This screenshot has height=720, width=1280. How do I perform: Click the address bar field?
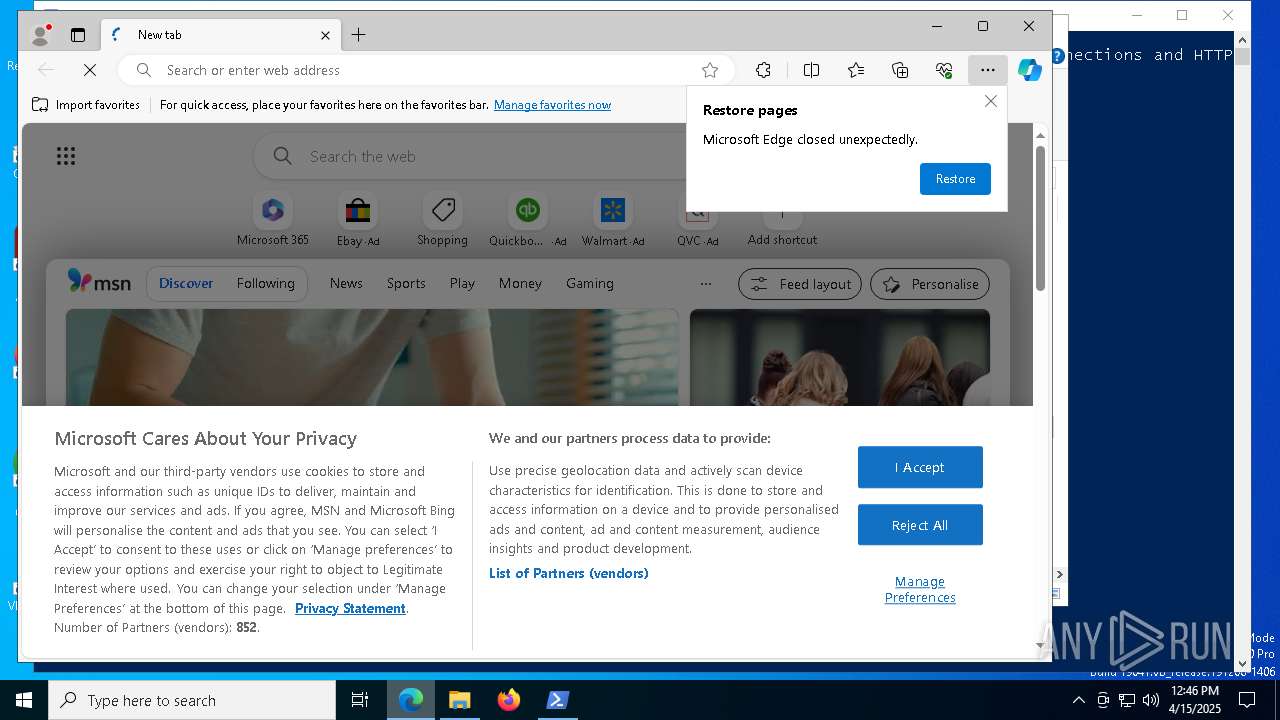point(428,70)
